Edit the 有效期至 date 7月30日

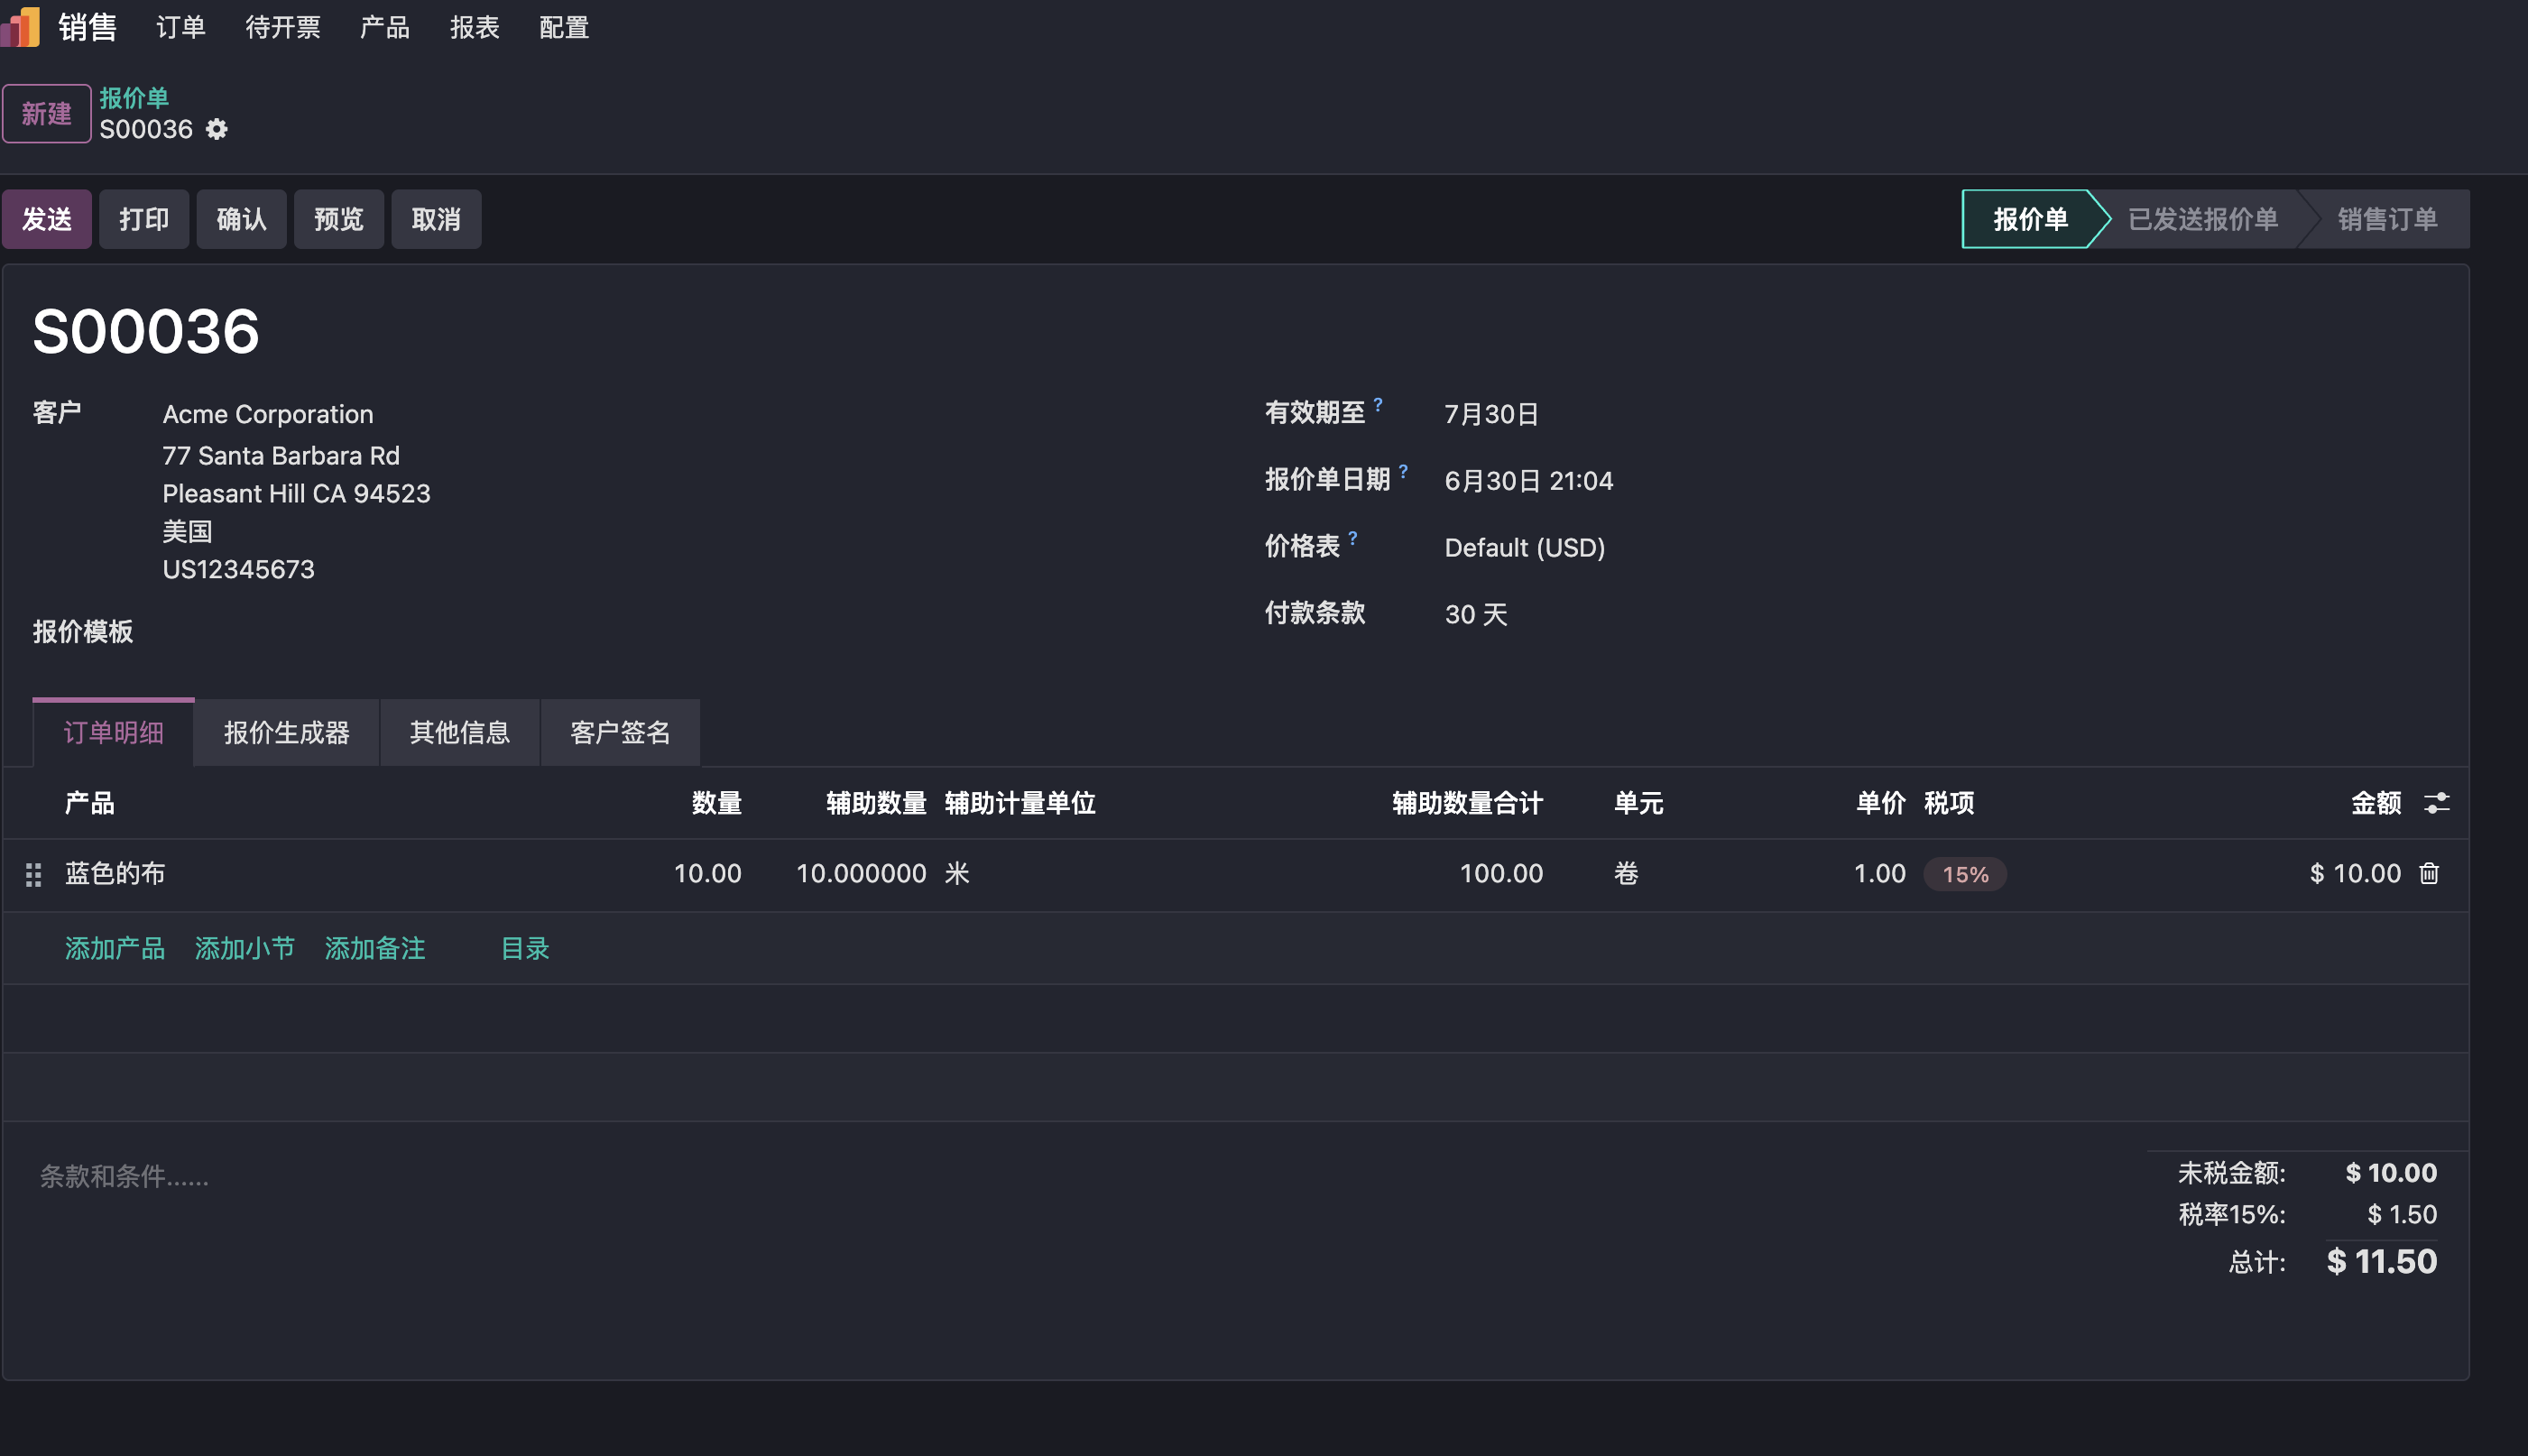click(1491, 414)
